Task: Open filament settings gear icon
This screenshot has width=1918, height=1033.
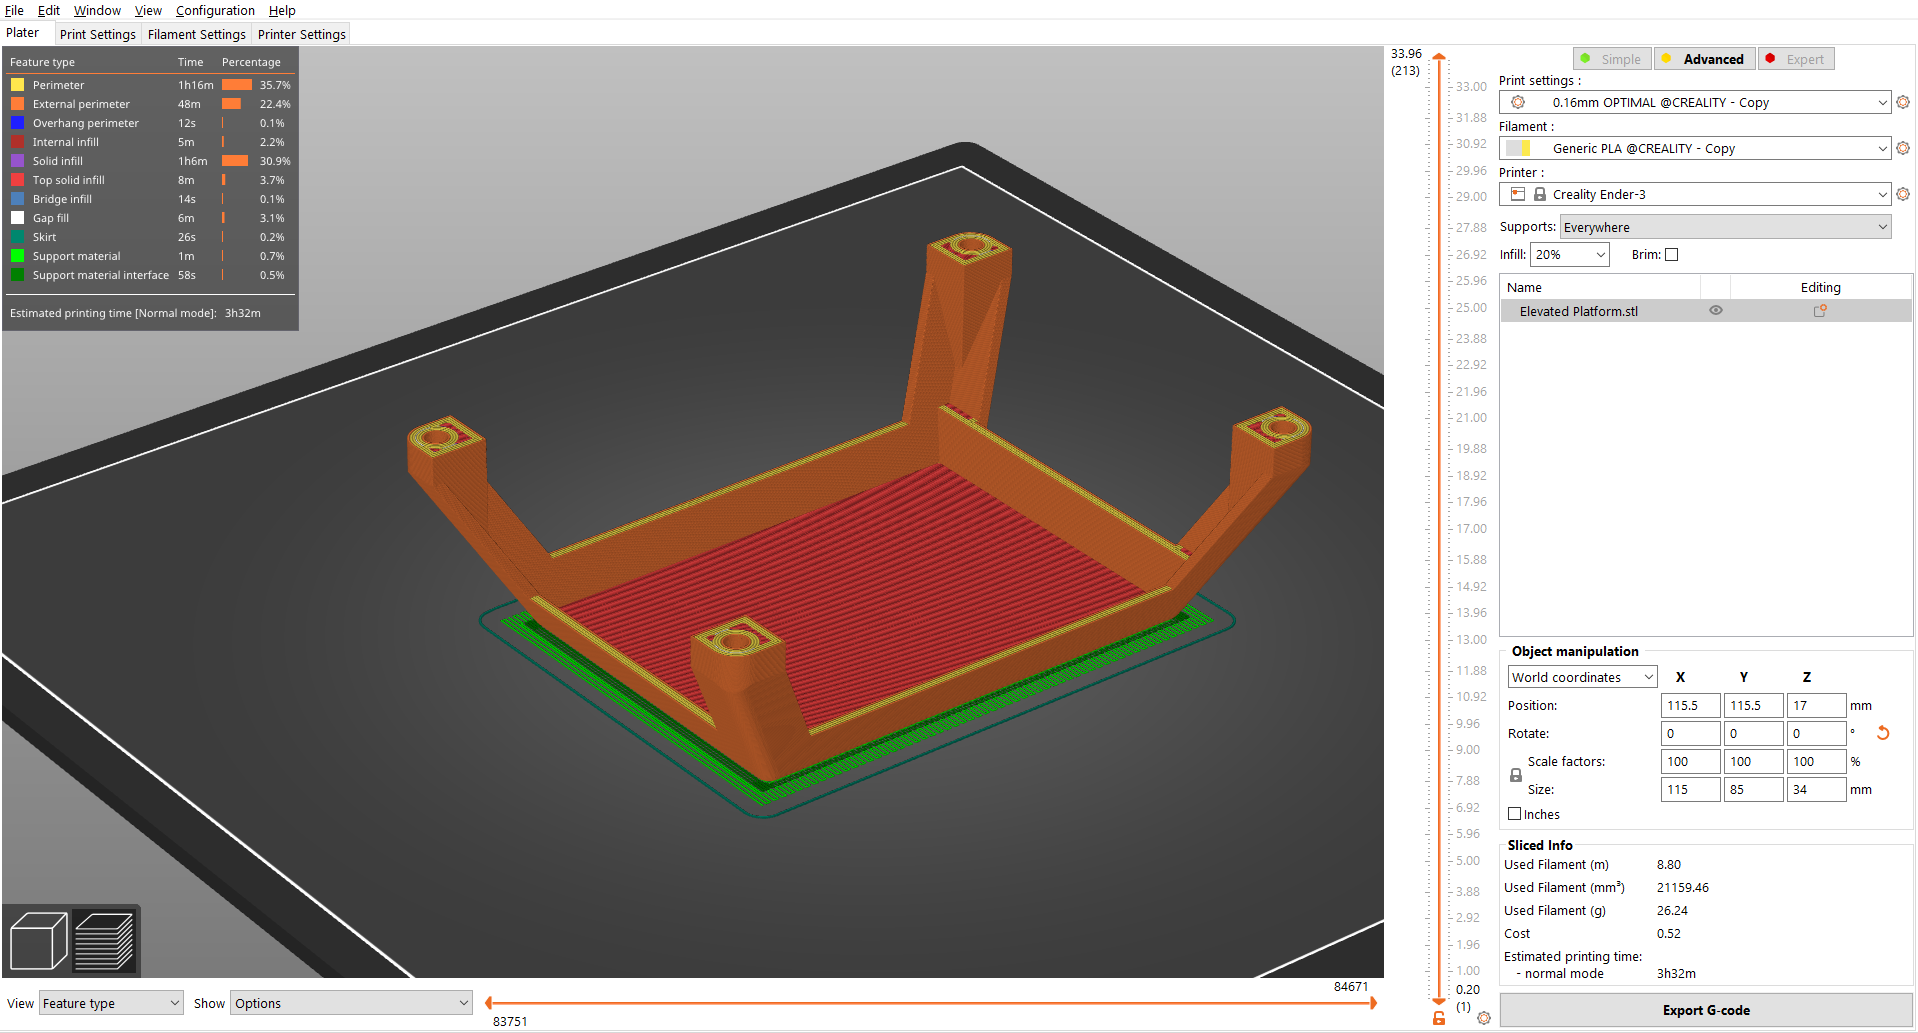Action: click(x=1903, y=148)
